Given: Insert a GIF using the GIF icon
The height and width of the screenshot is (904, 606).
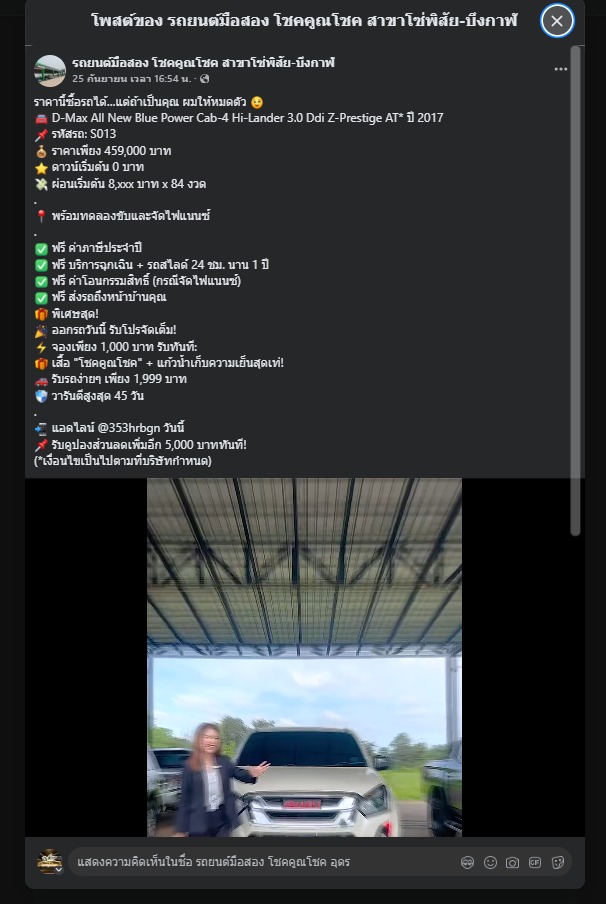Looking at the screenshot, I should [535, 862].
